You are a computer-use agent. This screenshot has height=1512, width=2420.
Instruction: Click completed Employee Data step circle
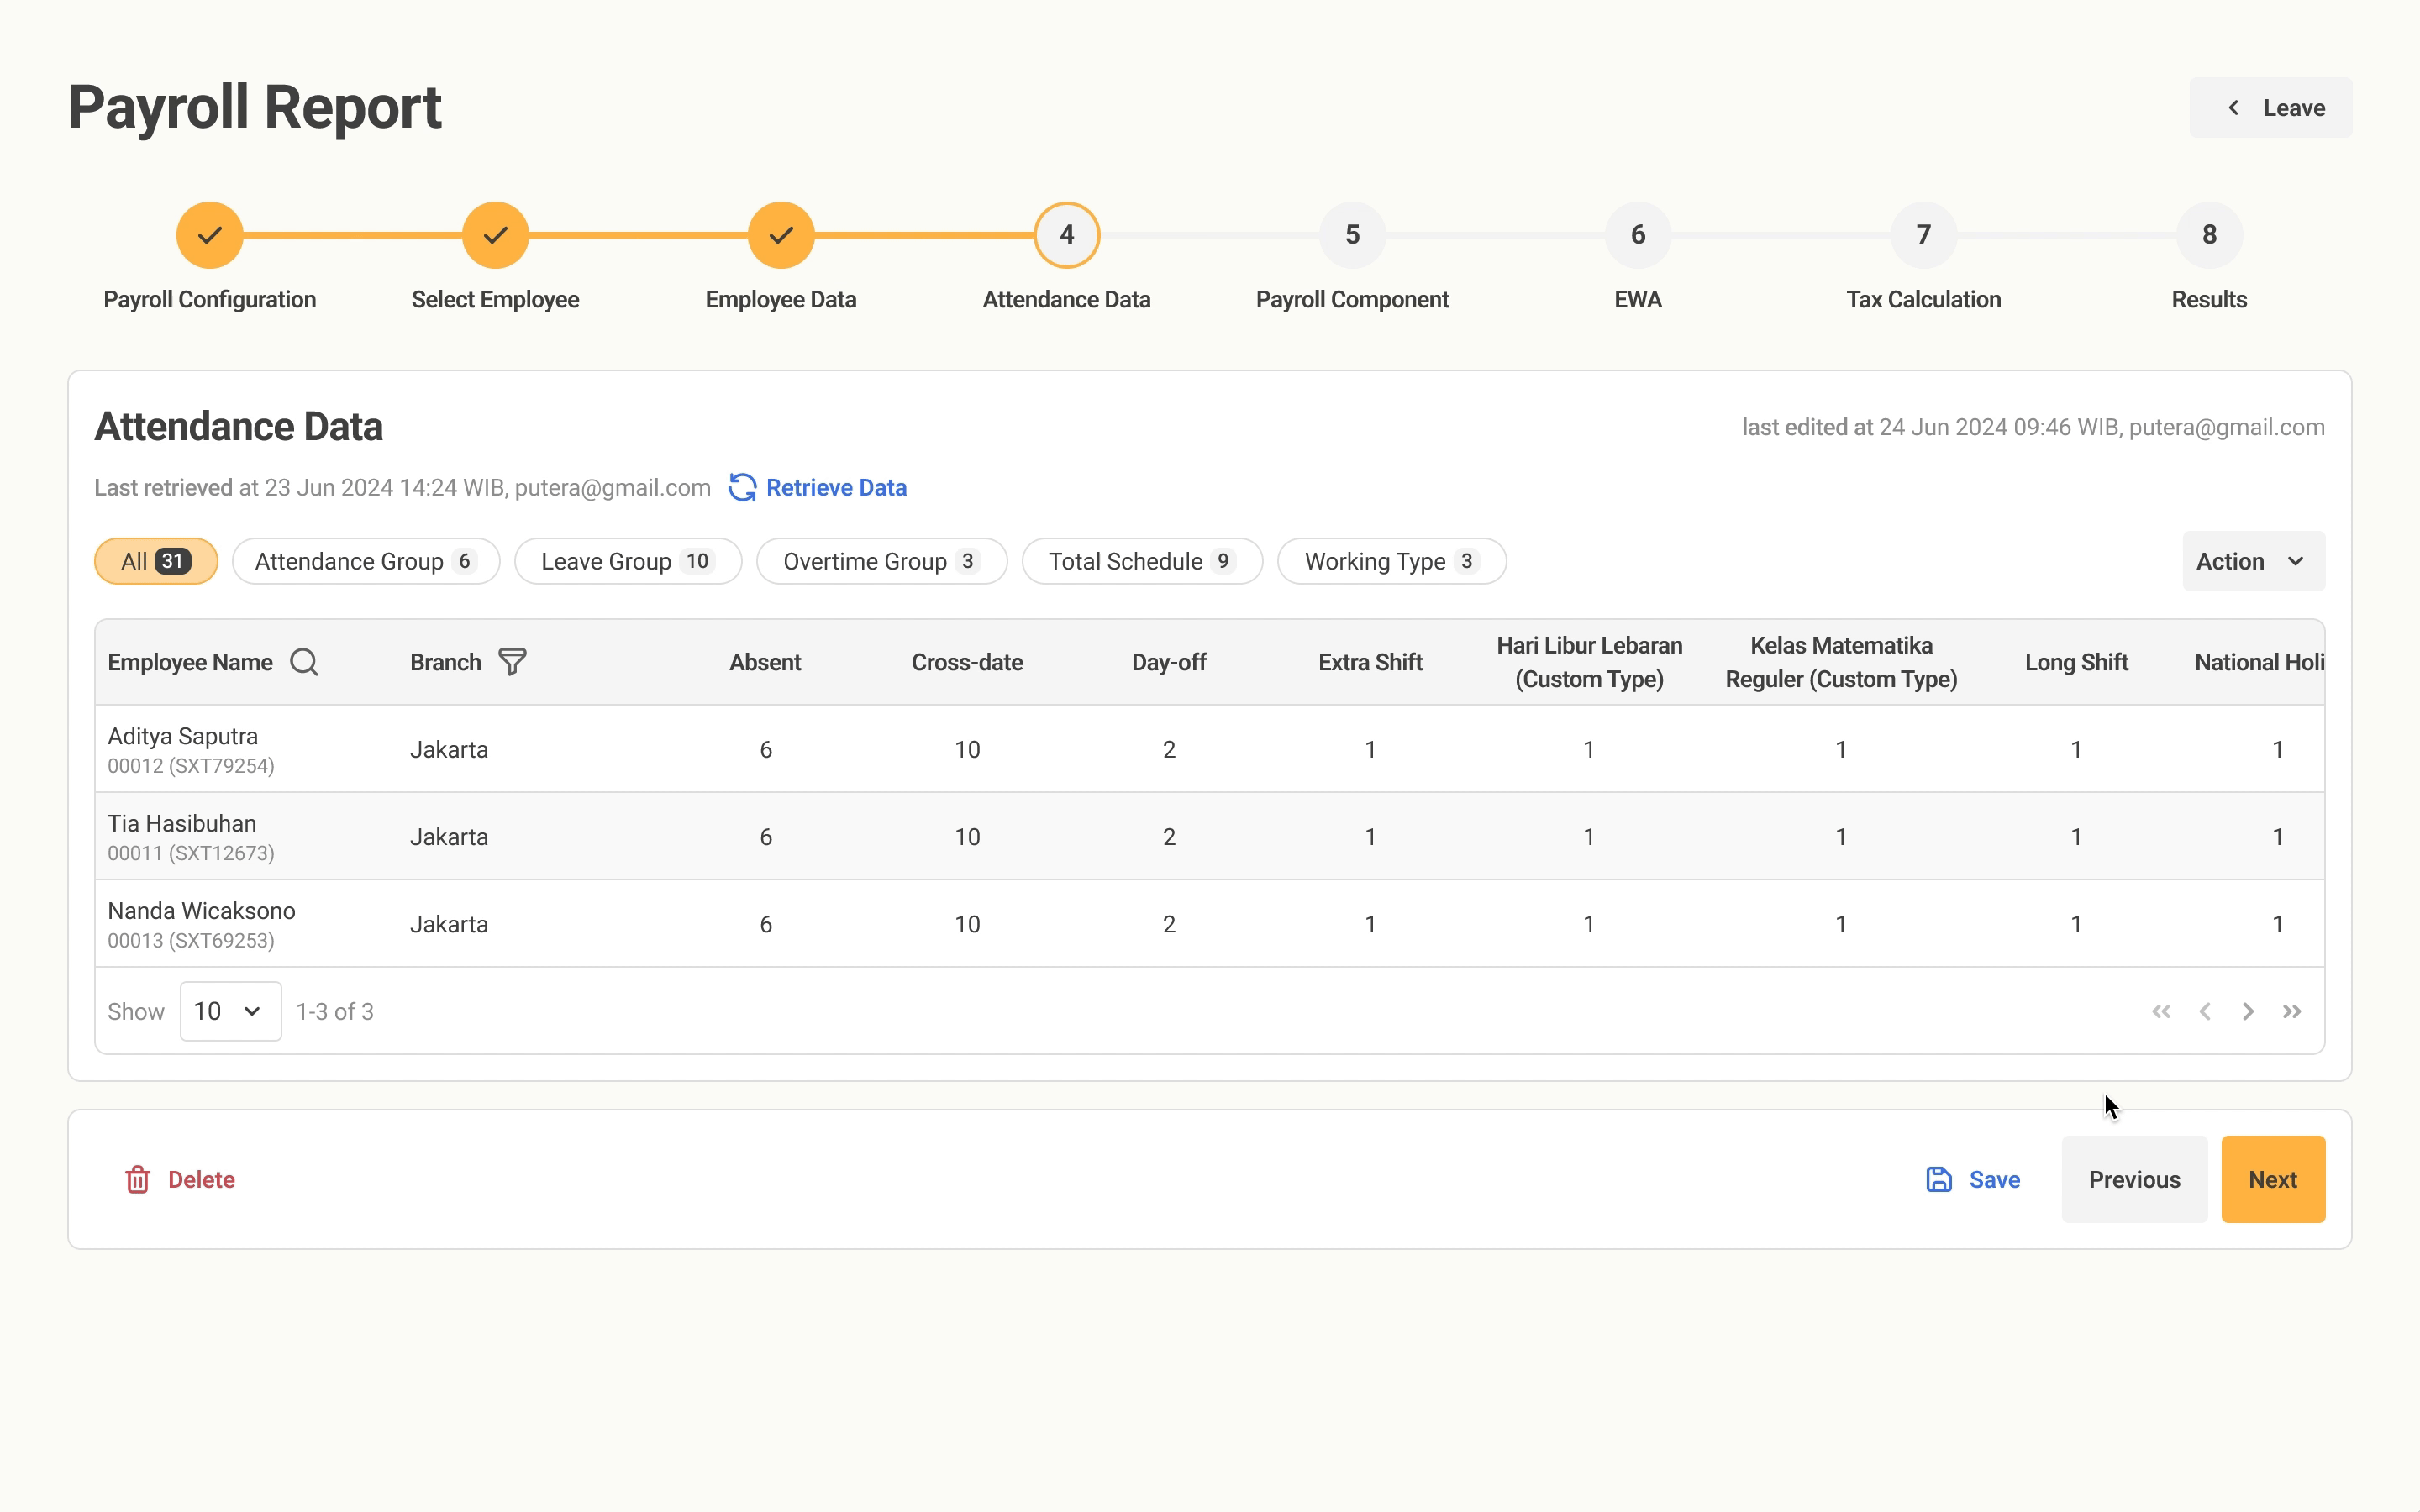(781, 235)
